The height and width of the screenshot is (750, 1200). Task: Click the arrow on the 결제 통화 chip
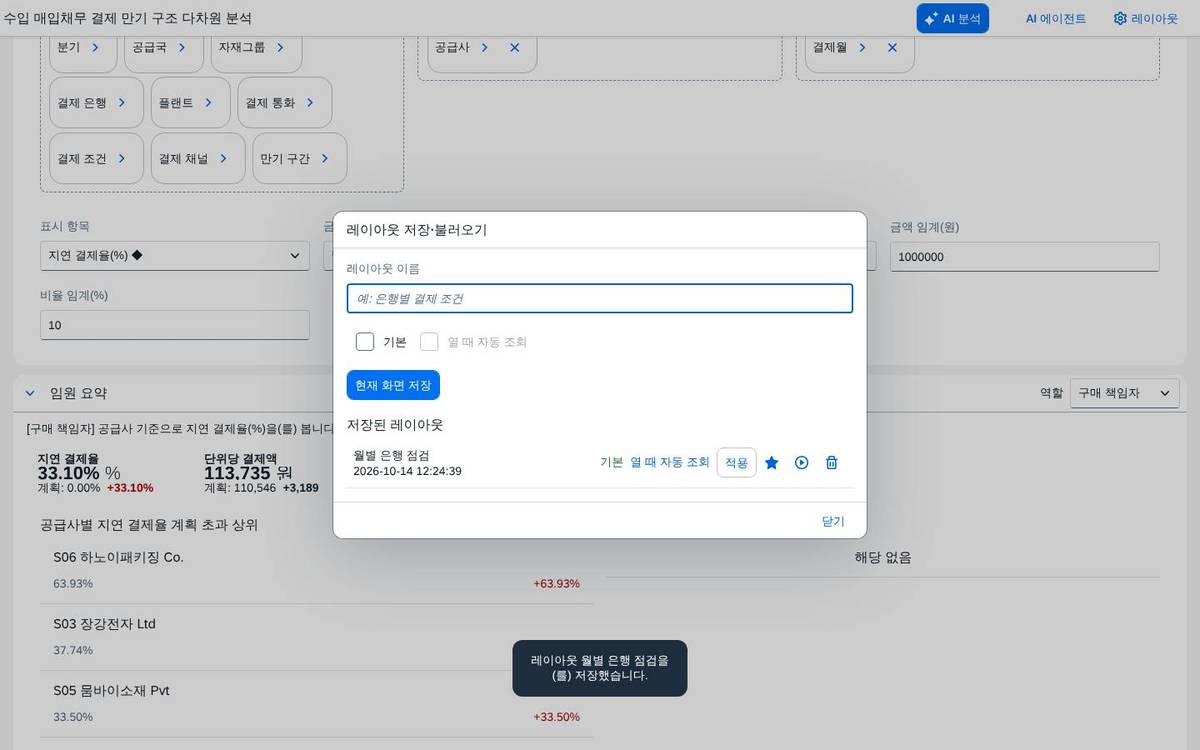(310, 102)
